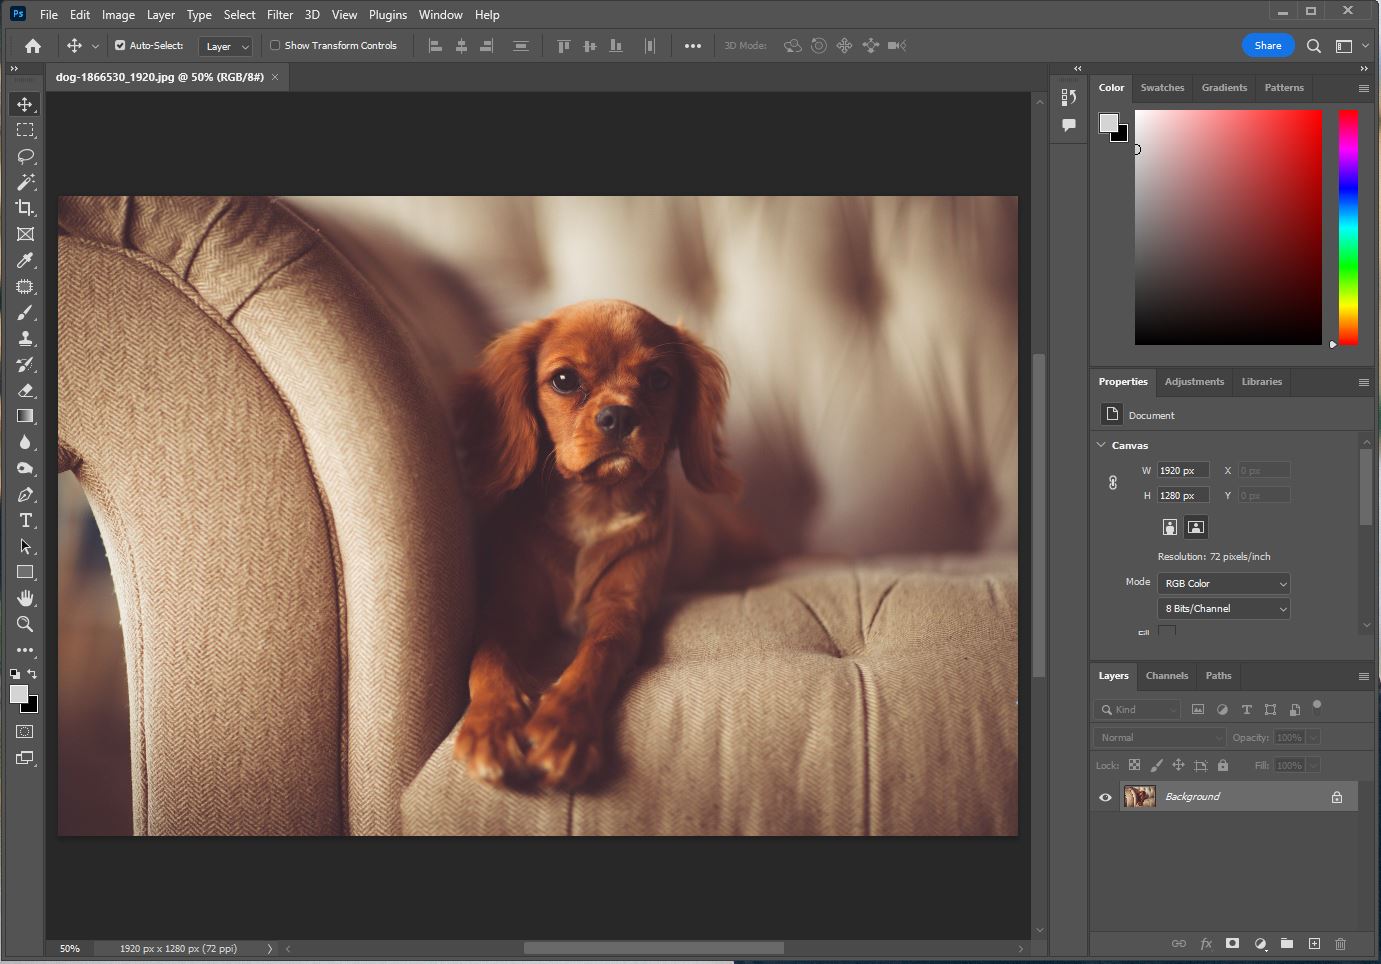Select the Gradient tool
The height and width of the screenshot is (964, 1381).
pos(25,416)
